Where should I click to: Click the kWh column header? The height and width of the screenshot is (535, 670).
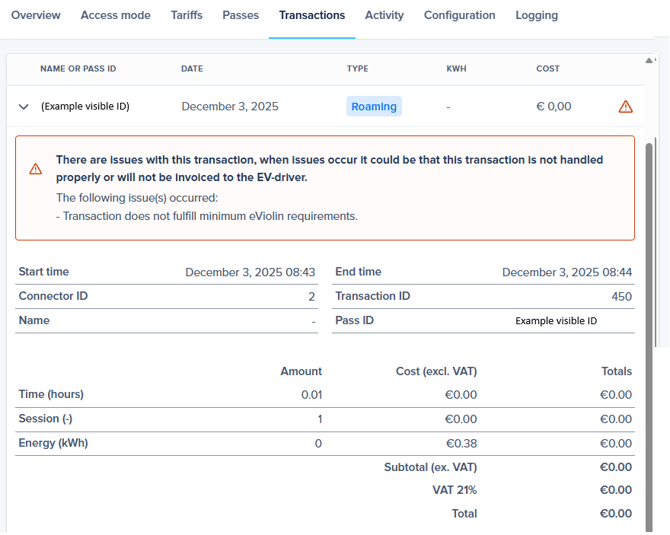pyautogui.click(x=456, y=69)
